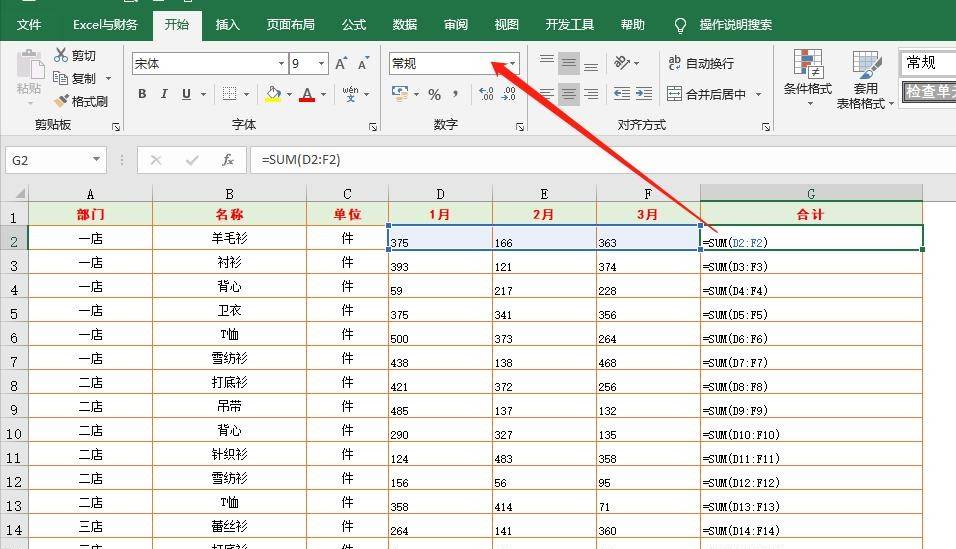Click the wén phonetic guide icon
Screen dimensions: 956x549
point(350,93)
